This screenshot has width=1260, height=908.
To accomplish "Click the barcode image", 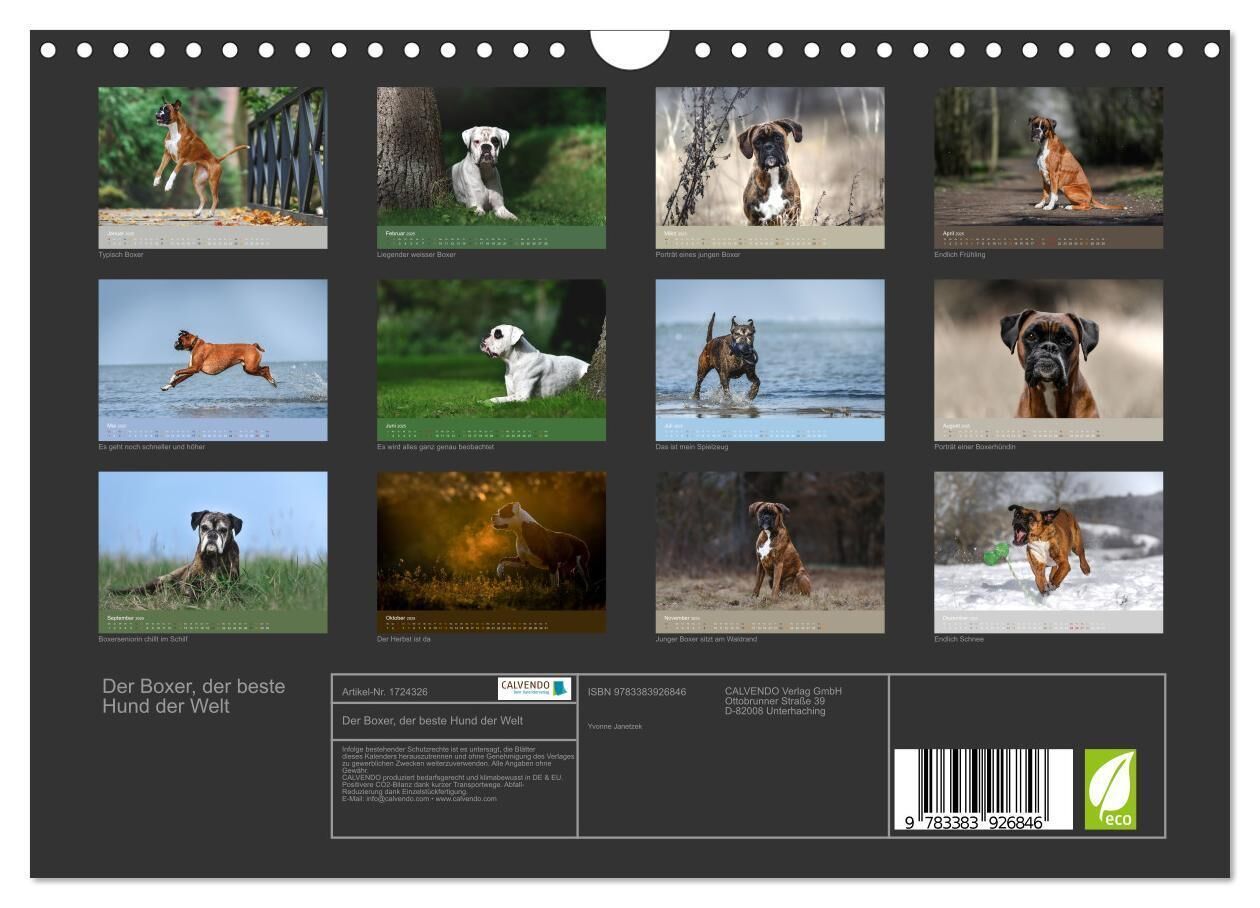I will tap(982, 790).
